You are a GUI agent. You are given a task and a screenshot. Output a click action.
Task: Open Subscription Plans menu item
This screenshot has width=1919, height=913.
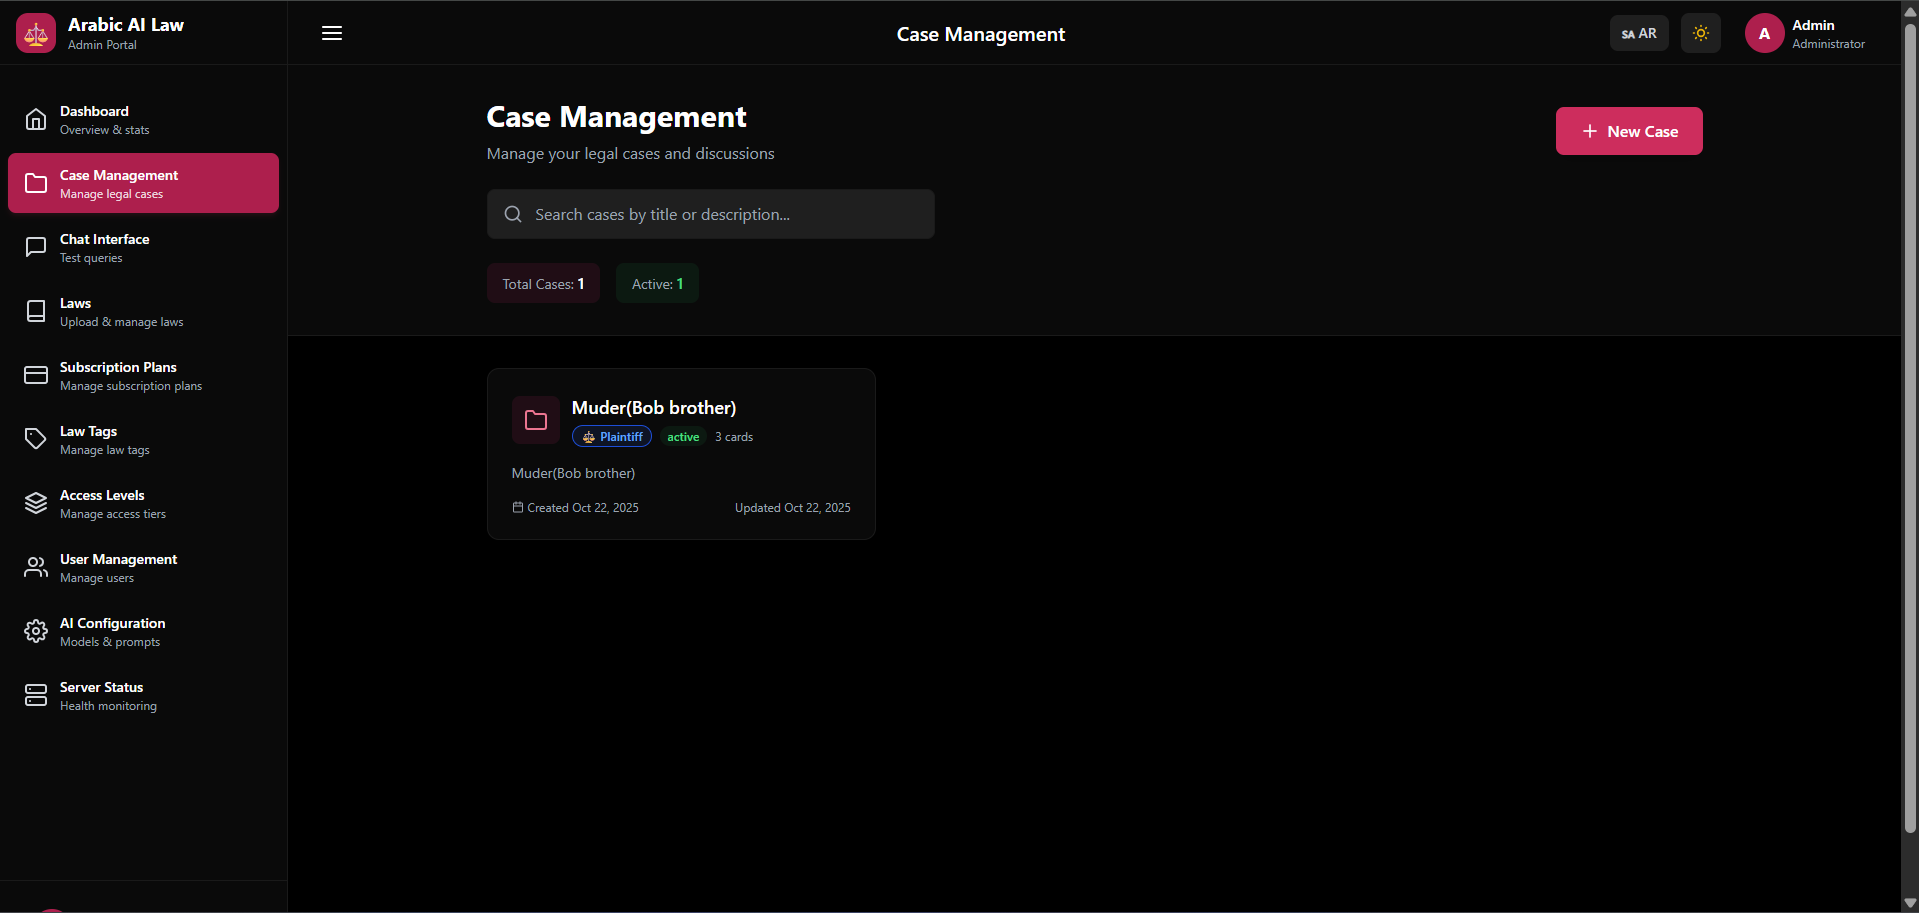point(144,376)
